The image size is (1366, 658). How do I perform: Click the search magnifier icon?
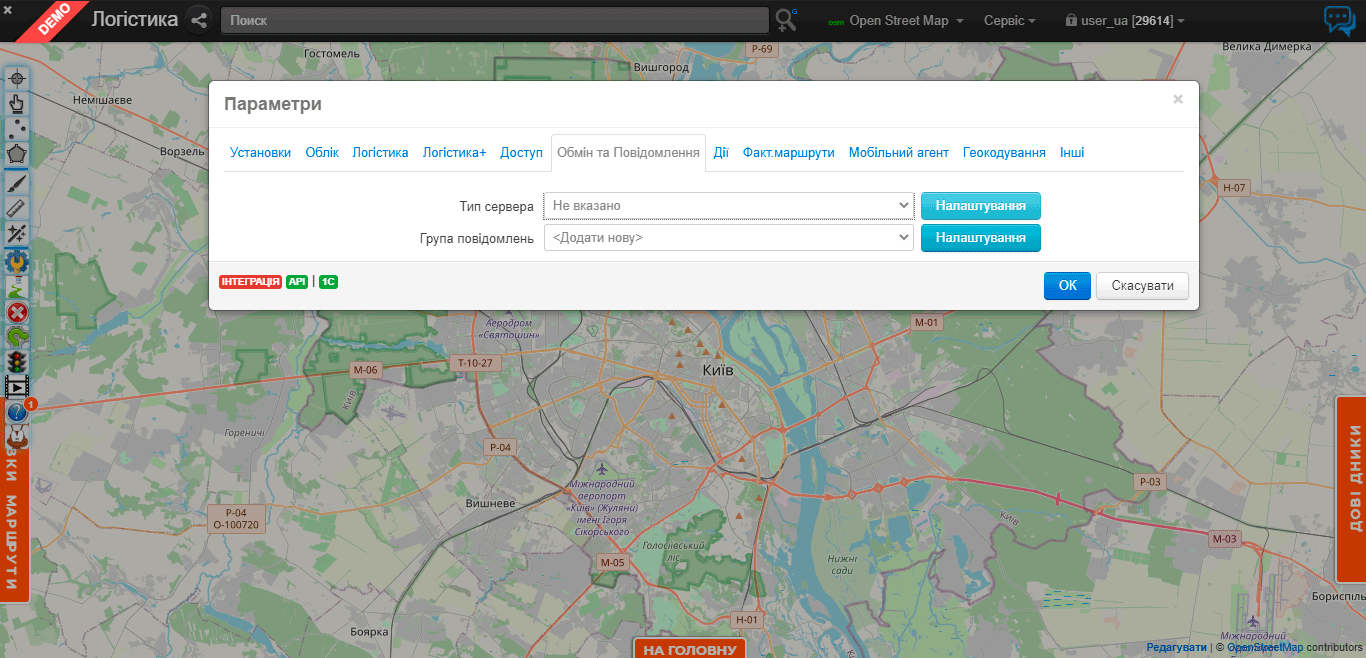[786, 20]
